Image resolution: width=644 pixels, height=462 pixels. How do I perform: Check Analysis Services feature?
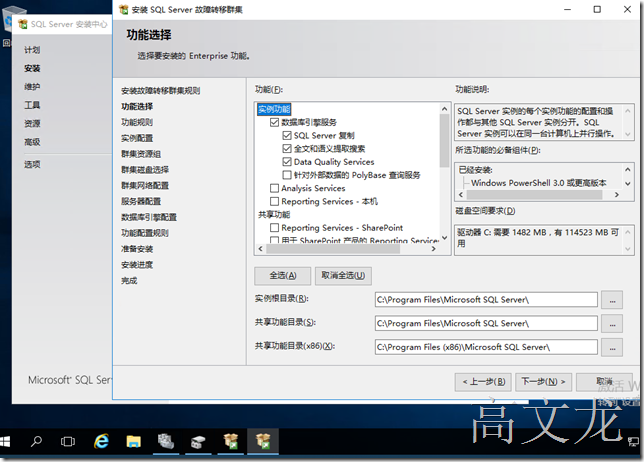(x=274, y=188)
